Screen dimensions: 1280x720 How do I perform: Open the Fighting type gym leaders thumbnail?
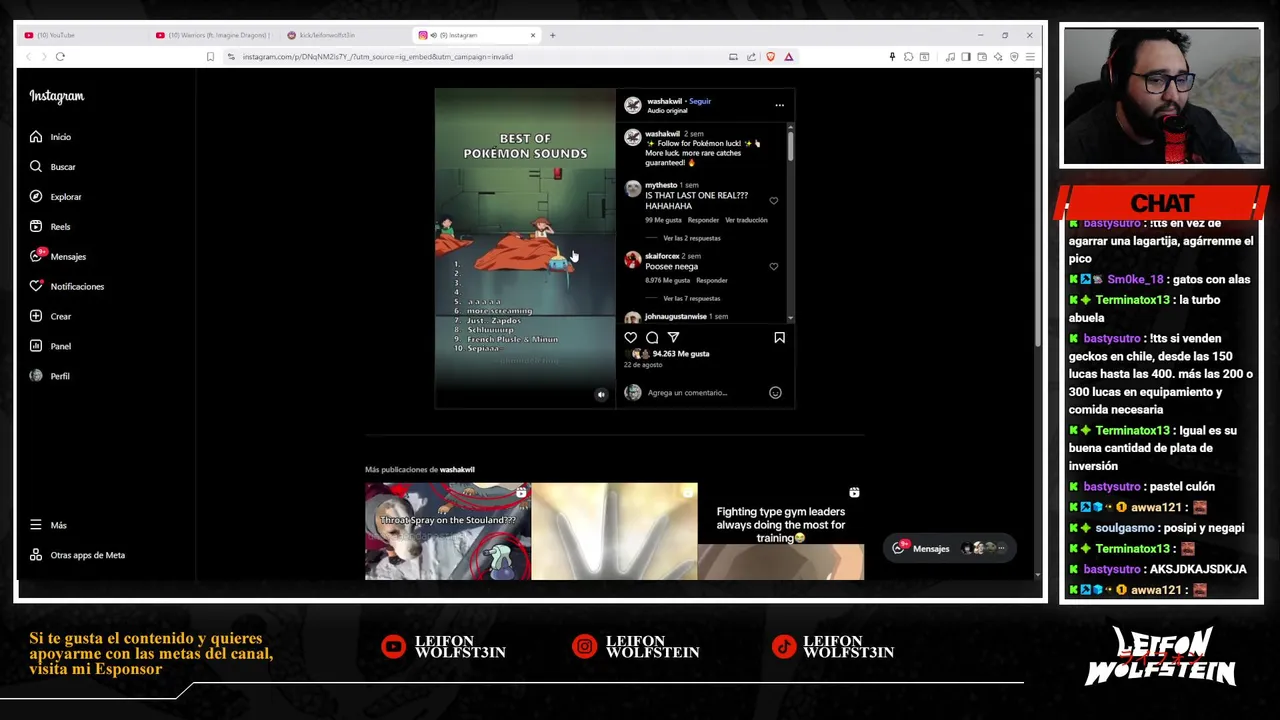(781, 531)
